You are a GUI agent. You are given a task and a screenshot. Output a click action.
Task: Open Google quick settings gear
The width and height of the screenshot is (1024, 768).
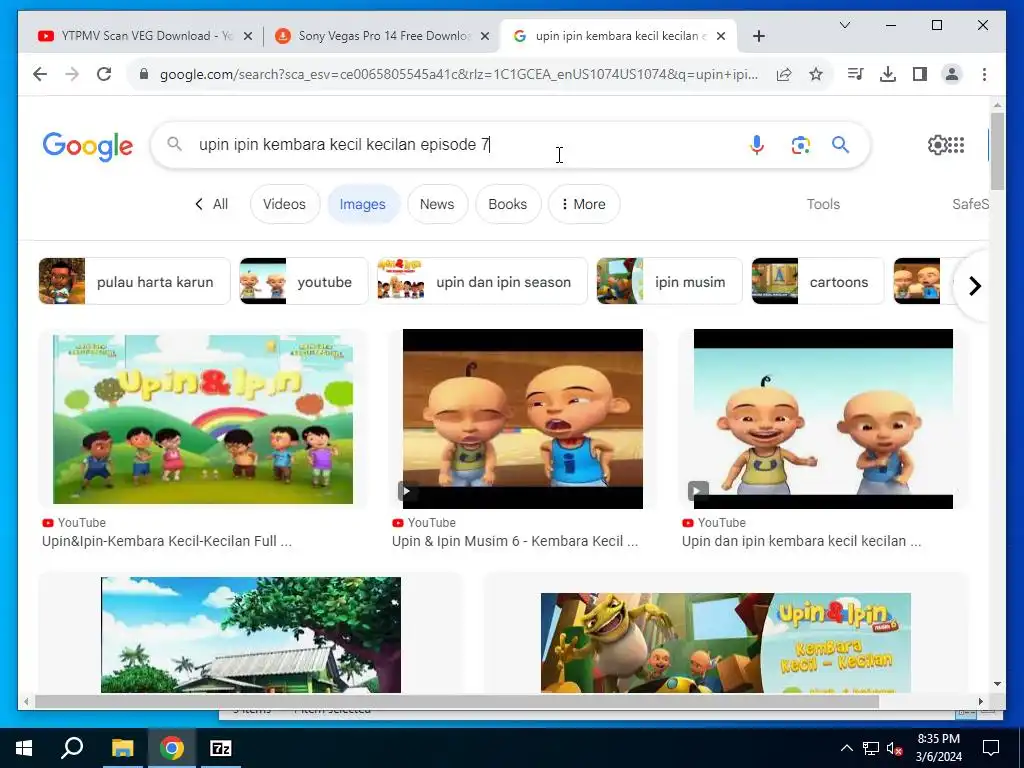[936, 144]
